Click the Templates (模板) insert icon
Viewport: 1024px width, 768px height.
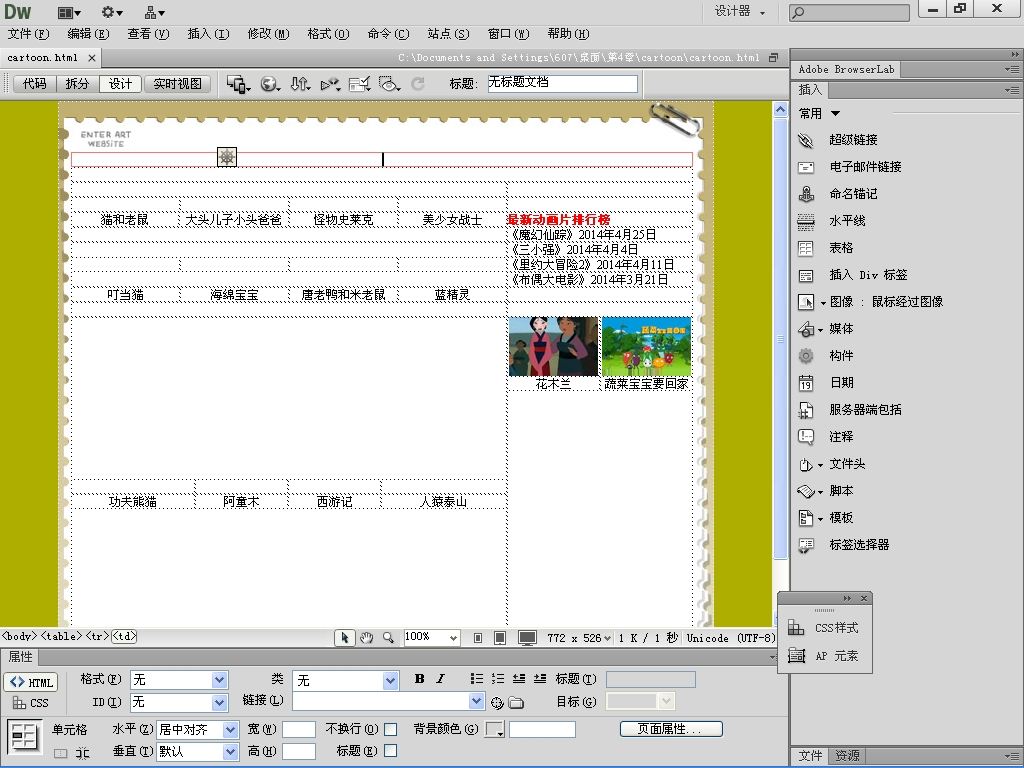(x=806, y=518)
